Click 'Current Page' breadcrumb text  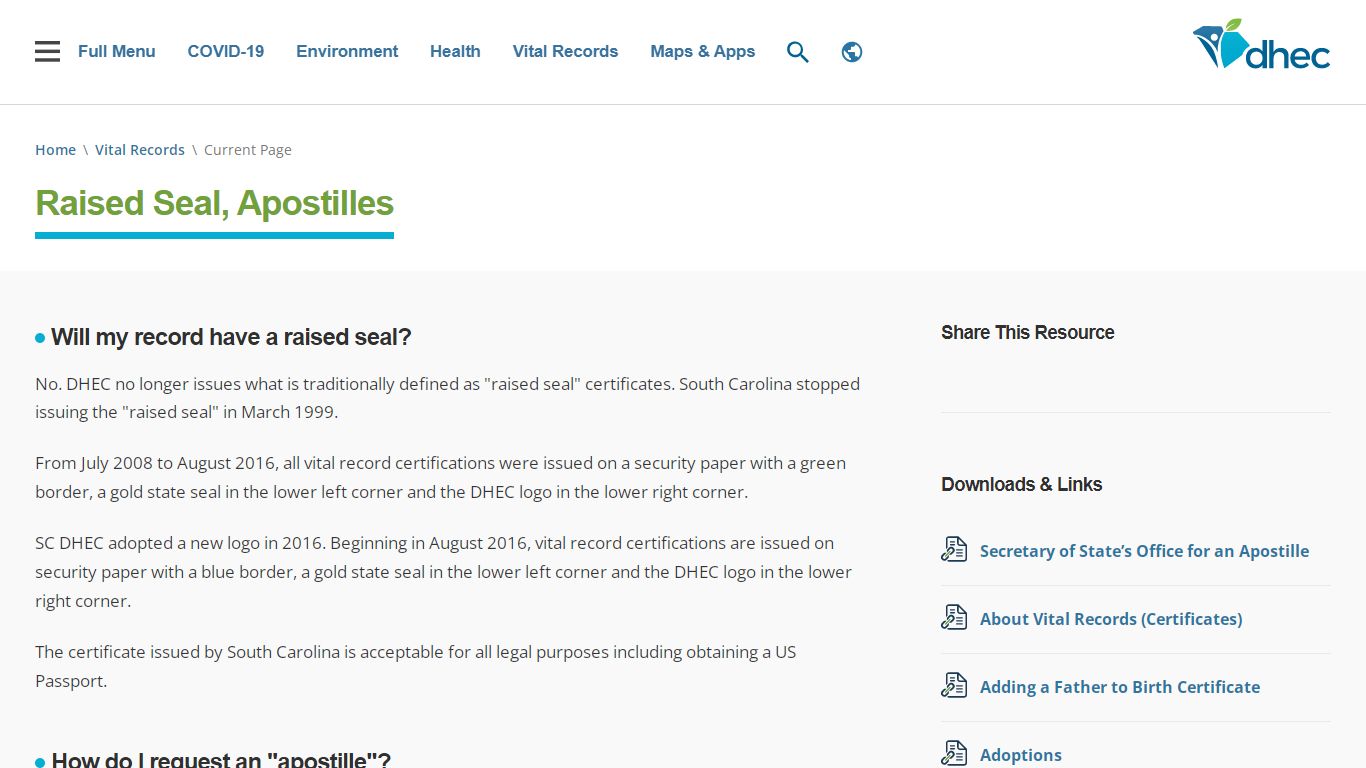248,150
